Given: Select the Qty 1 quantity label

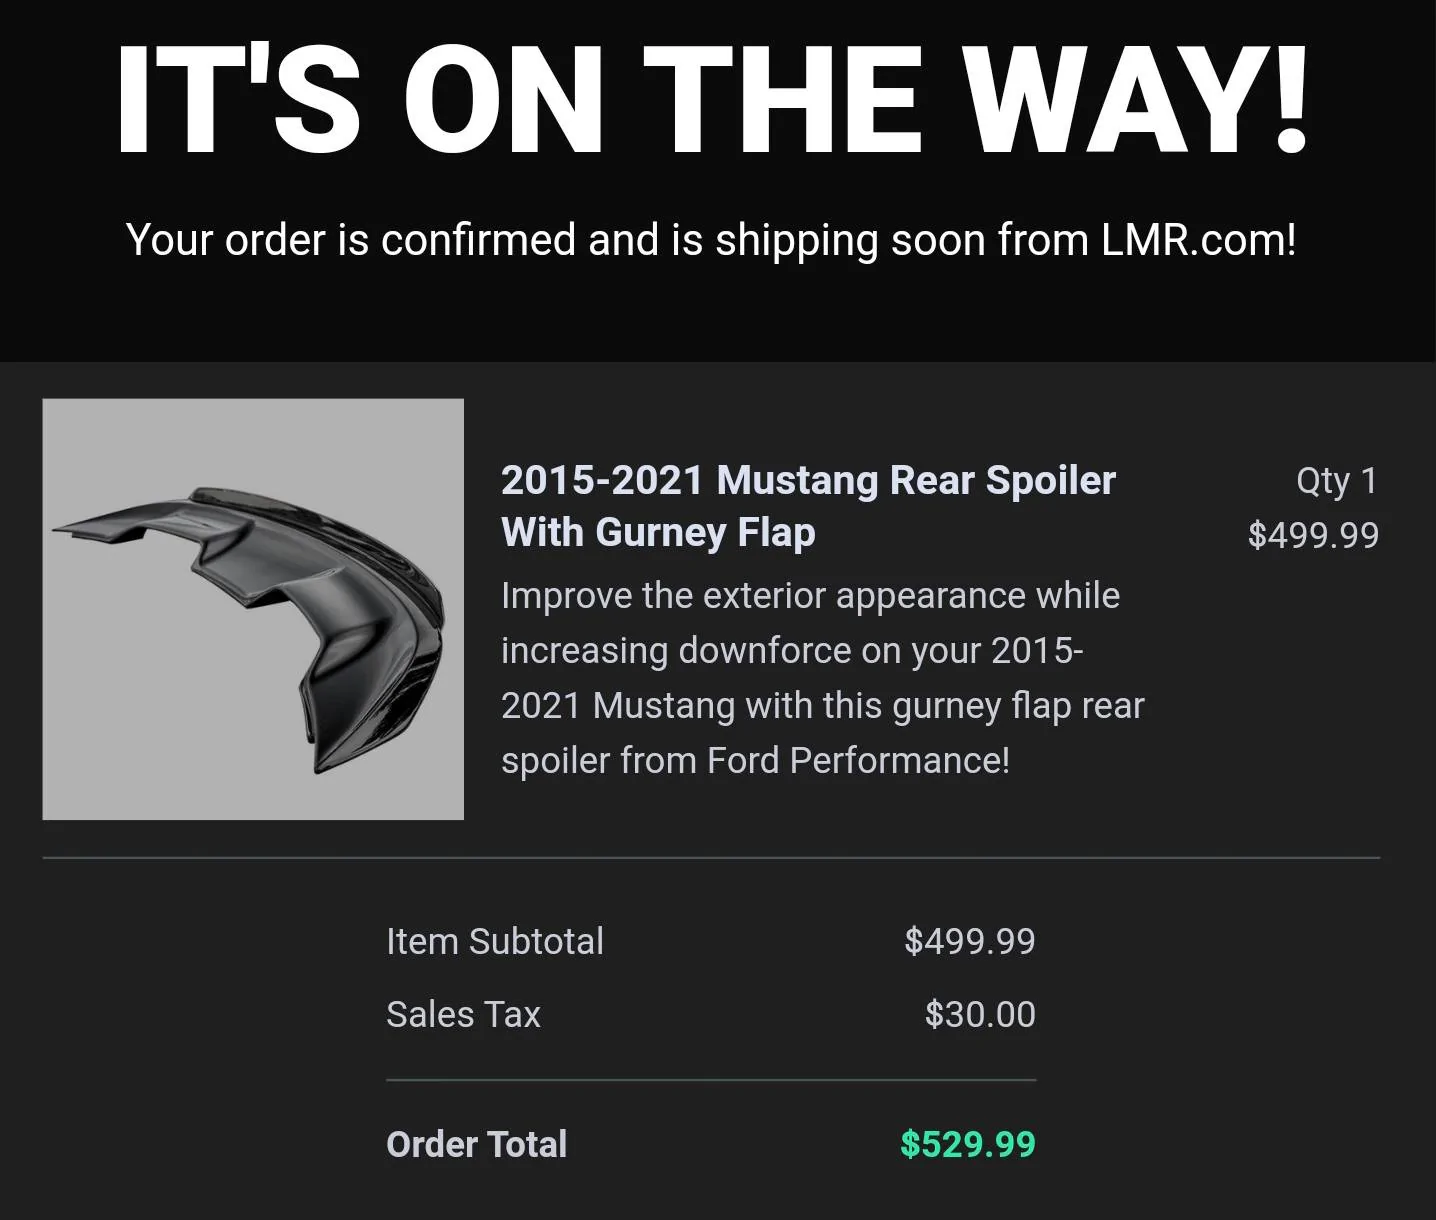Looking at the screenshot, I should click(1337, 481).
